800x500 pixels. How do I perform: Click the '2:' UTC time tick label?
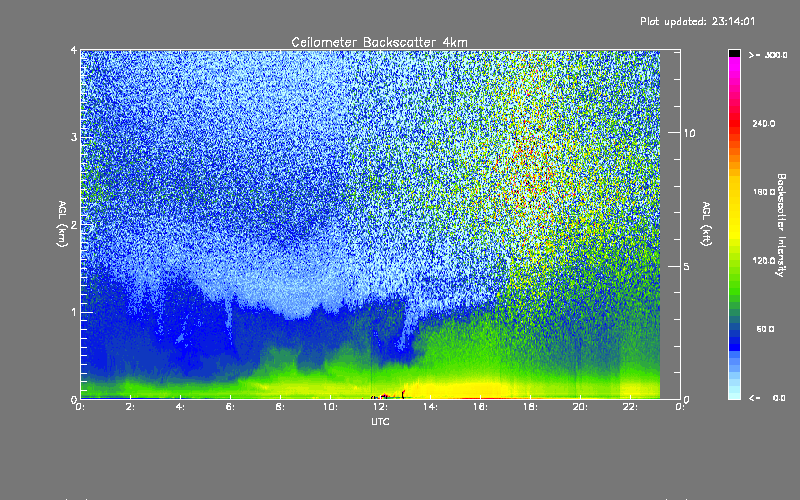pyautogui.click(x=130, y=407)
